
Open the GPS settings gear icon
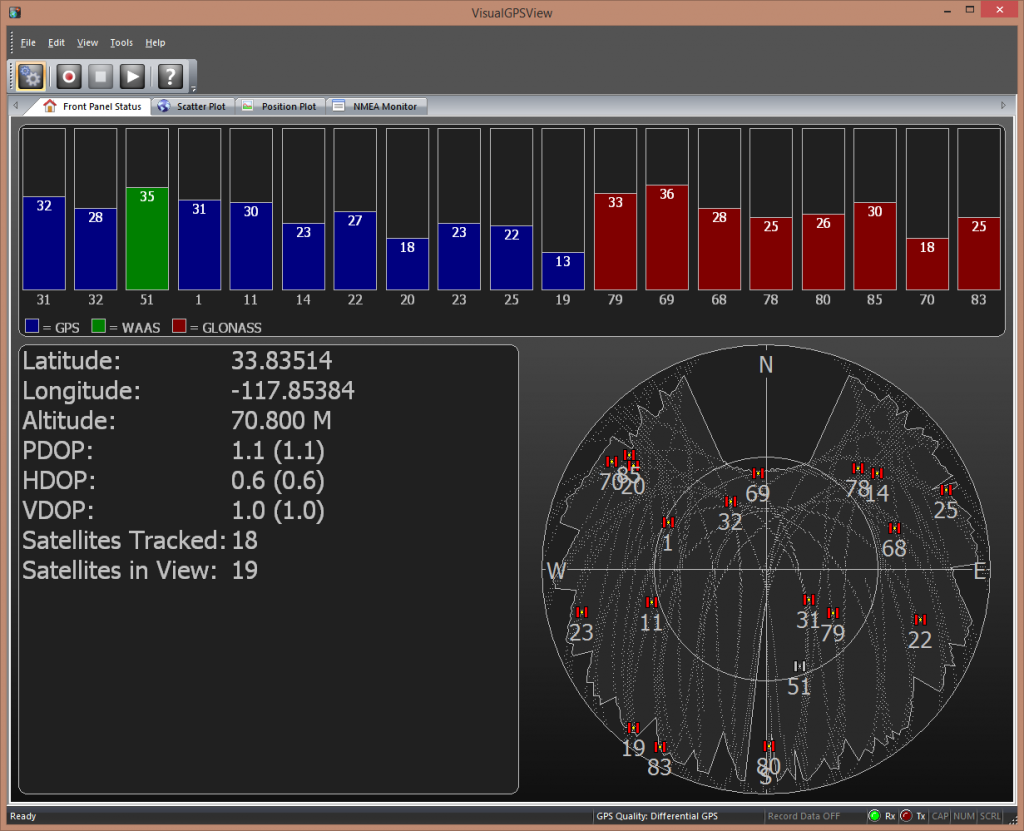pos(30,76)
